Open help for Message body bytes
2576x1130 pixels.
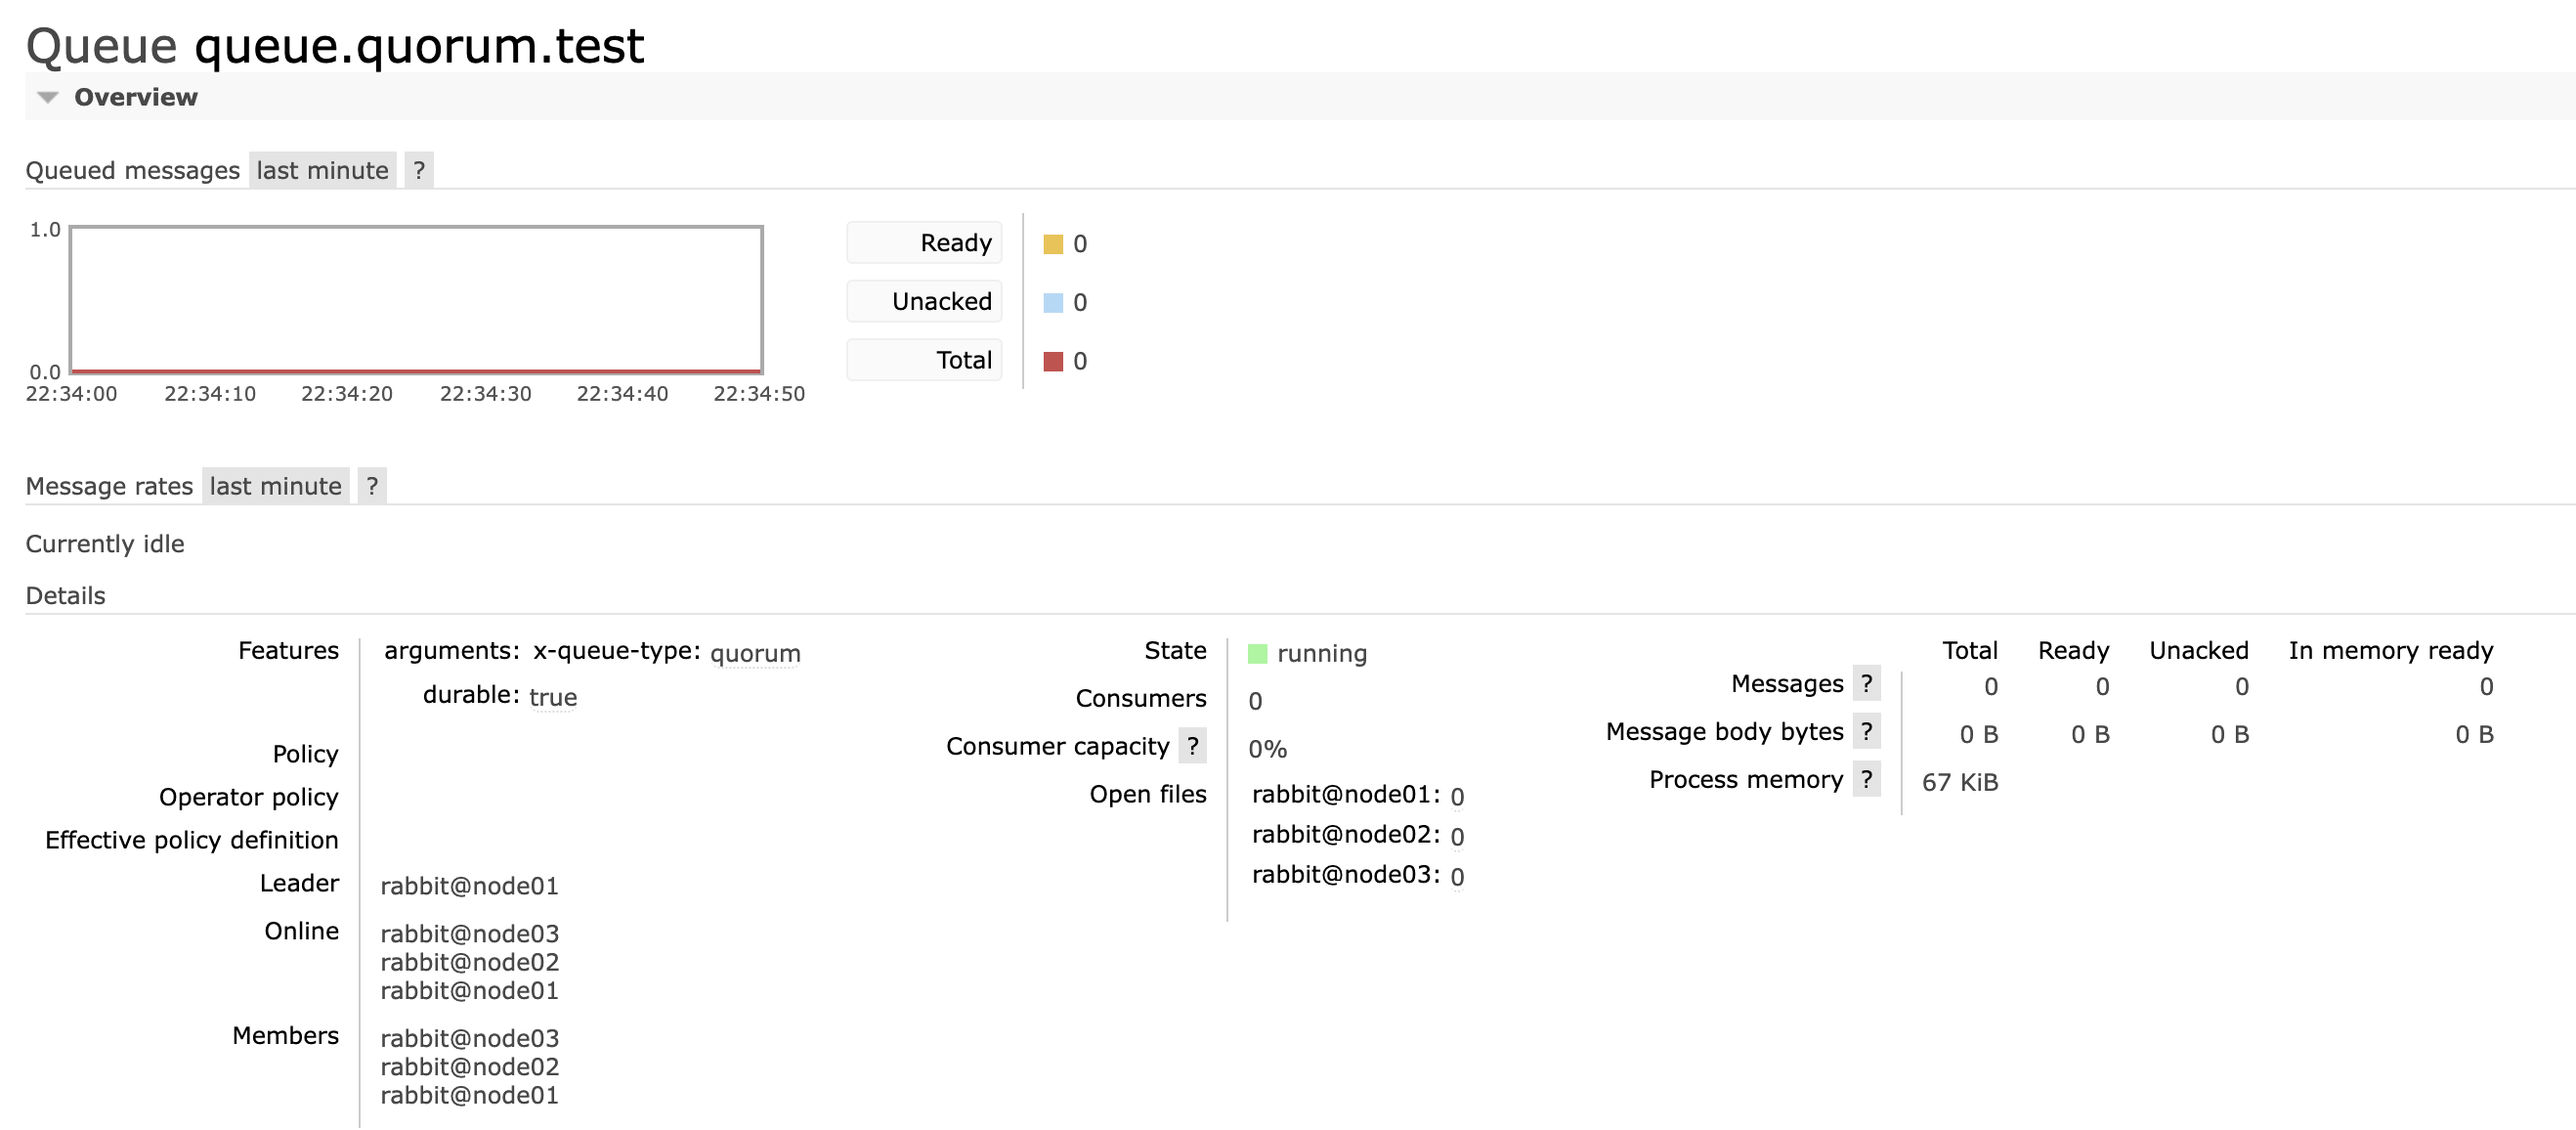point(1866,731)
